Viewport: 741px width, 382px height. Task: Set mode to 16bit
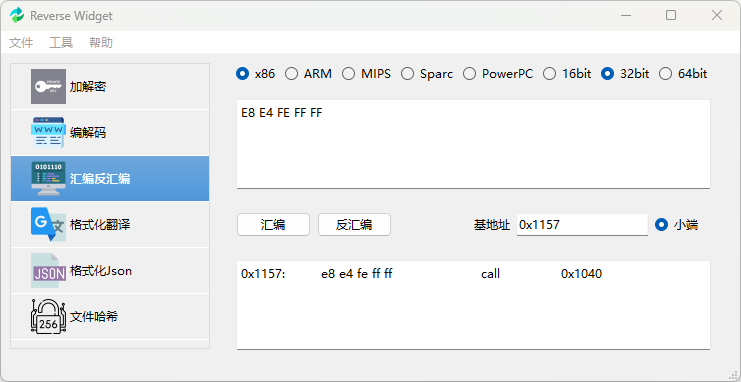[x=567, y=74]
